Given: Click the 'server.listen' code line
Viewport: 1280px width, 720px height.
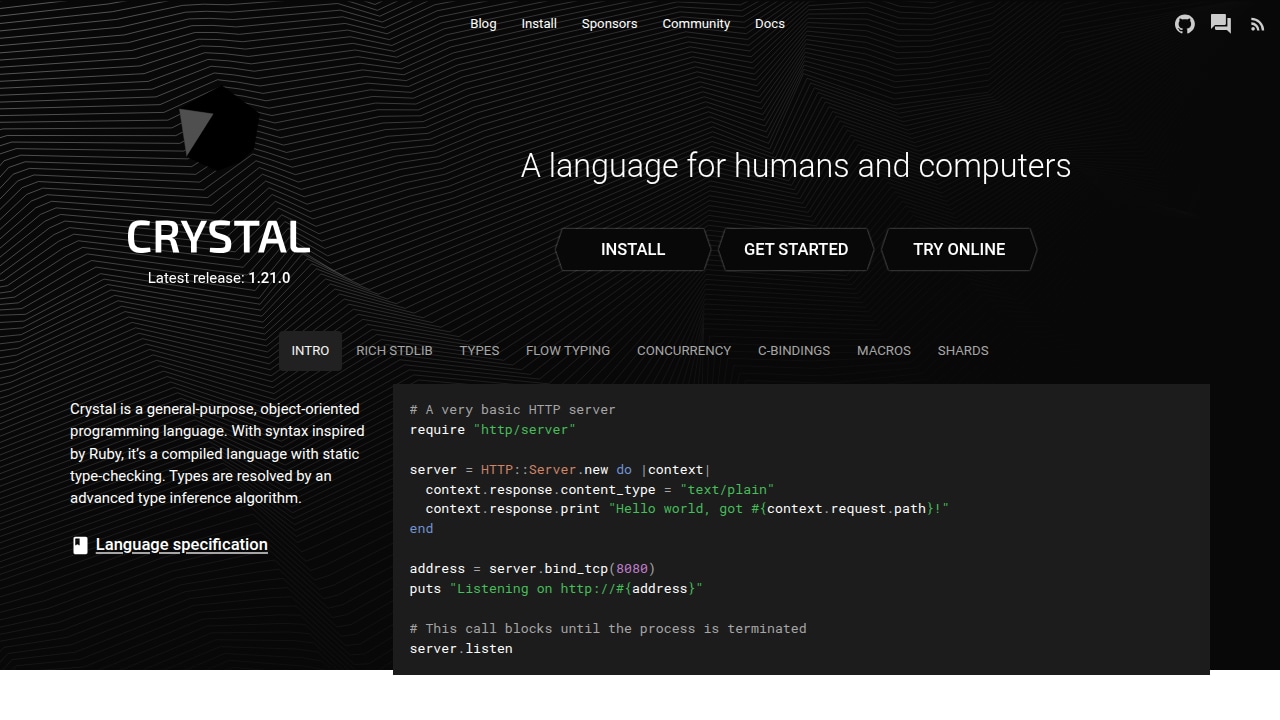Looking at the screenshot, I should [x=461, y=649].
